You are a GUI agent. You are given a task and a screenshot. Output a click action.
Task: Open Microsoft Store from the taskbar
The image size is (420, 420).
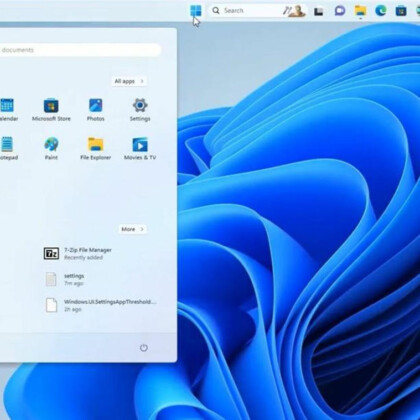[x=401, y=11]
